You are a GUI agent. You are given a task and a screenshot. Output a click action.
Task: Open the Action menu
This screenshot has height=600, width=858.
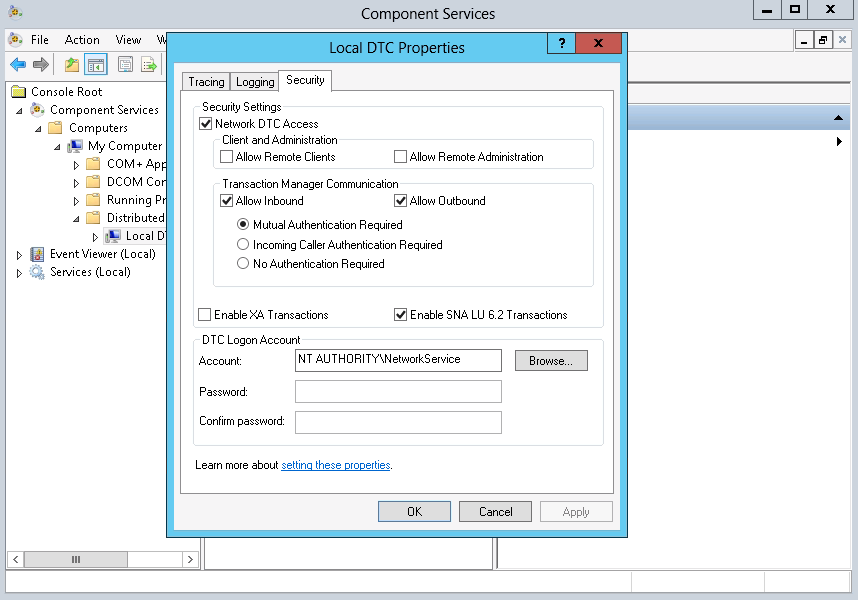pos(81,39)
